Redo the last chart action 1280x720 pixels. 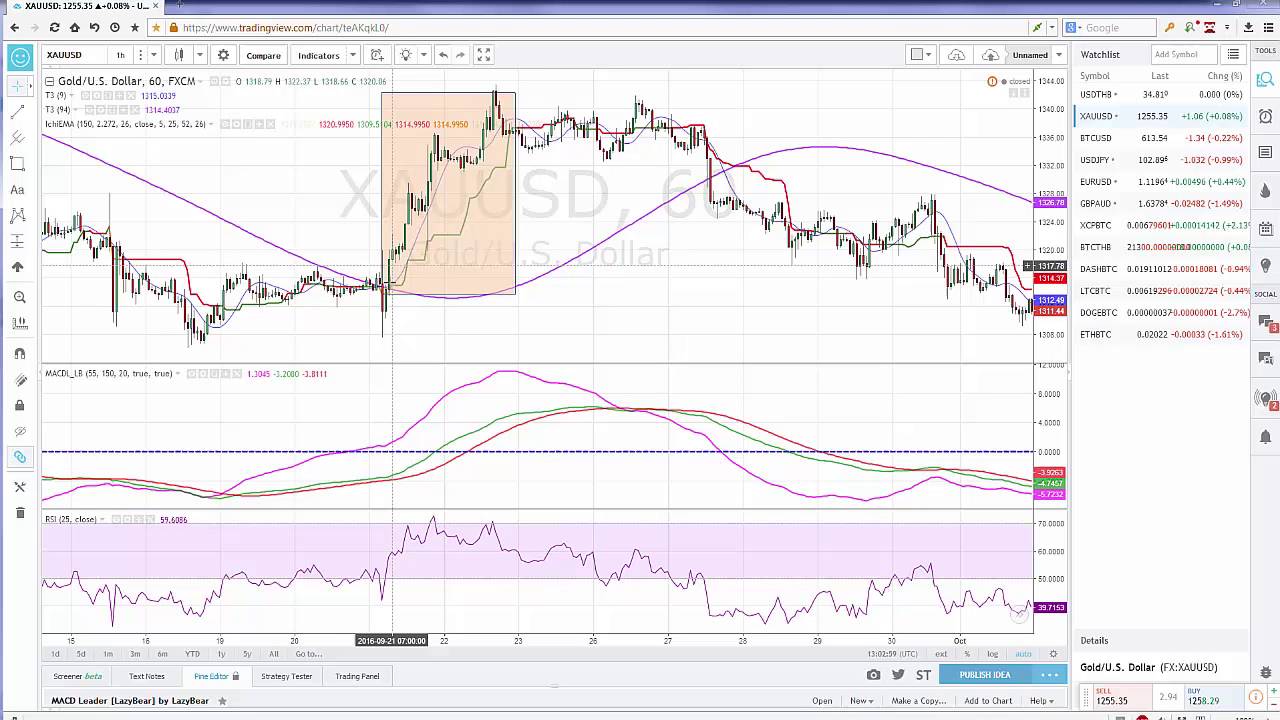(460, 55)
